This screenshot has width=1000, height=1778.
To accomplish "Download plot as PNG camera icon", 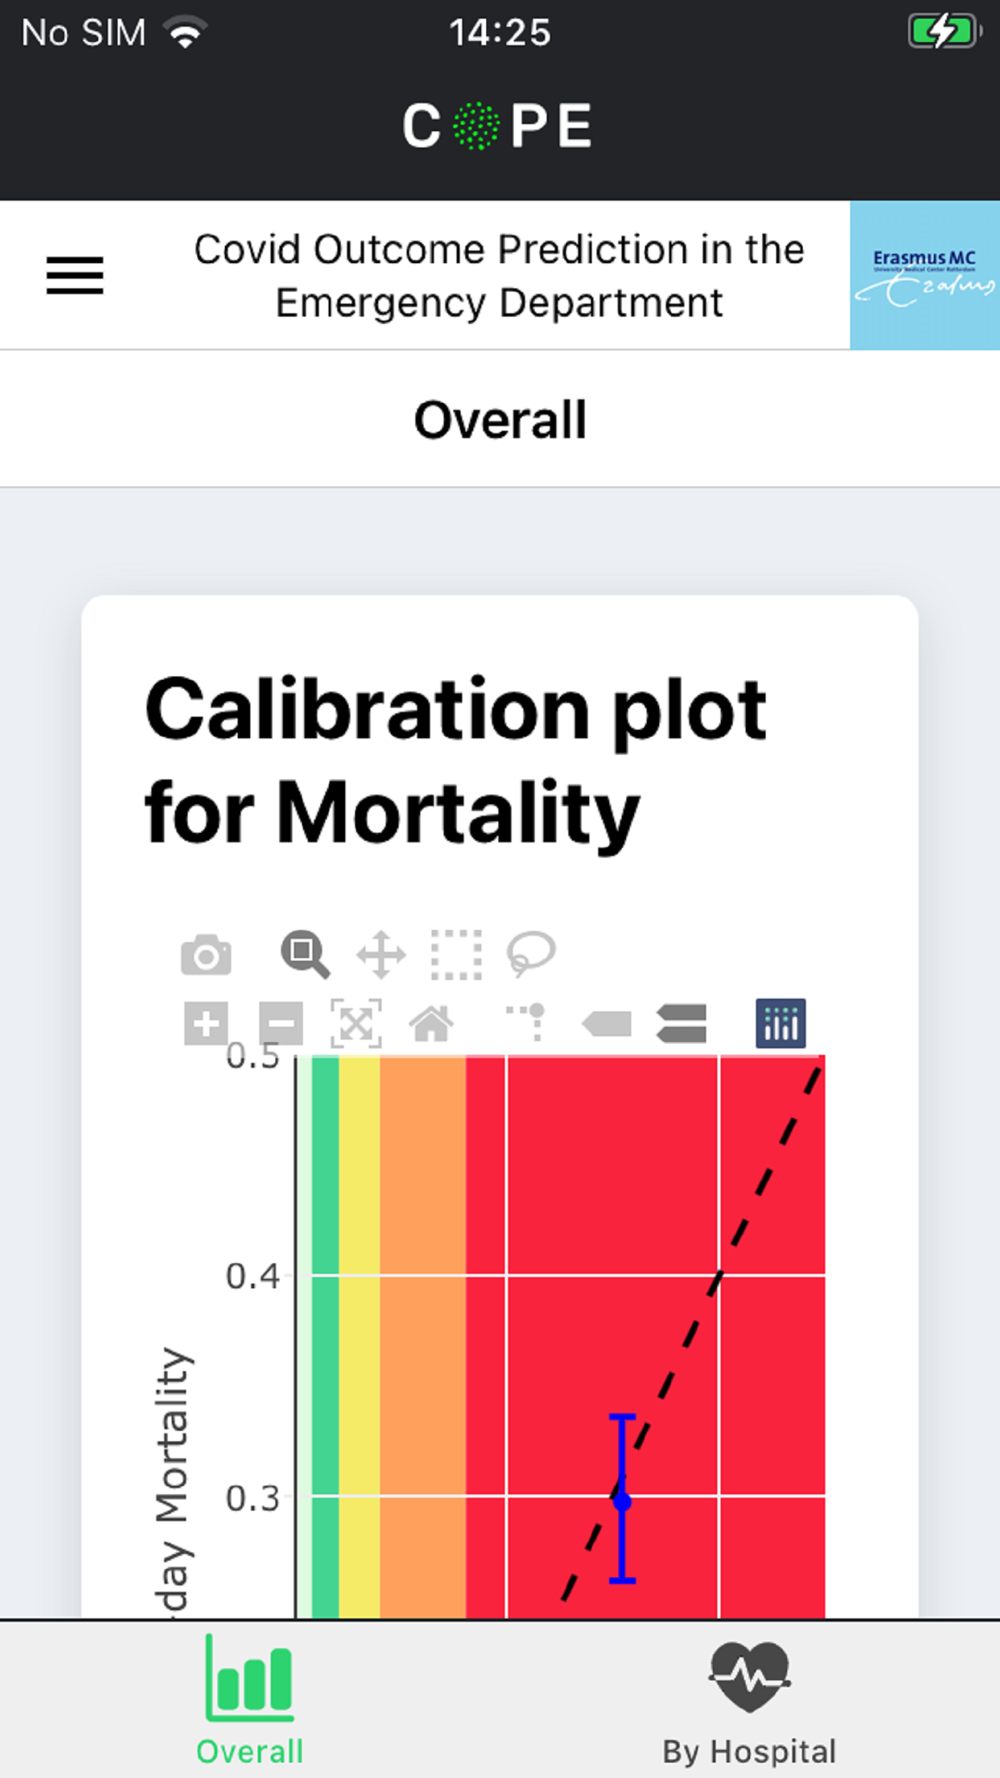I will (x=206, y=954).
